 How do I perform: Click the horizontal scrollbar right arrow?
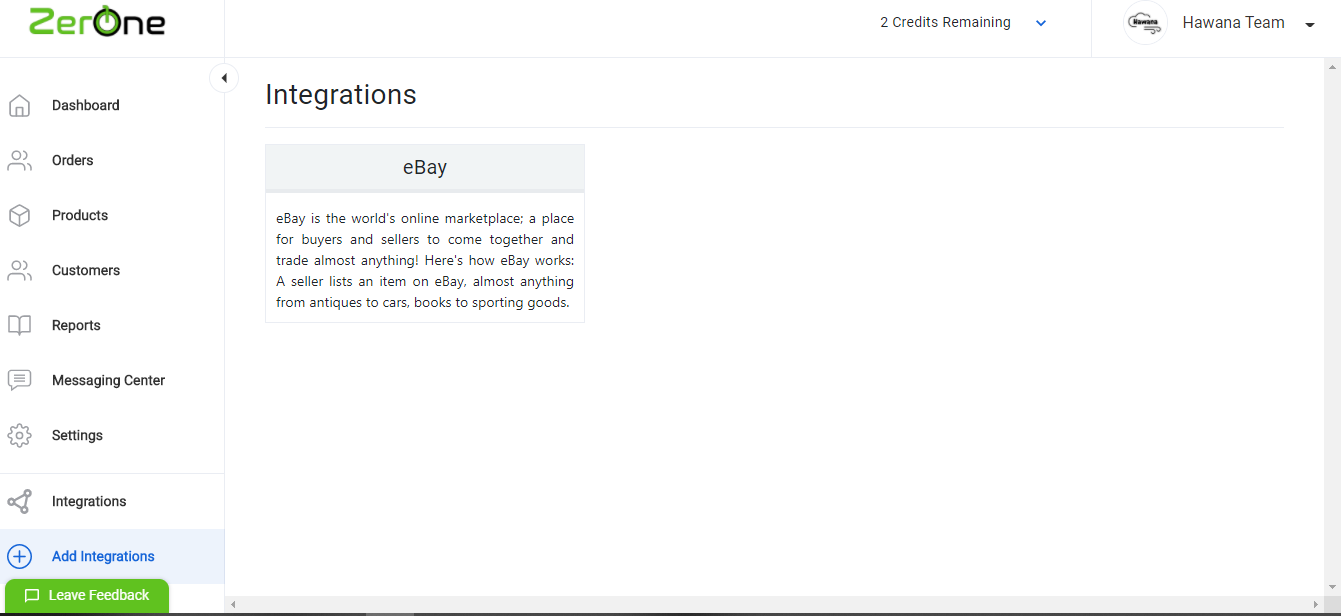click(1315, 604)
